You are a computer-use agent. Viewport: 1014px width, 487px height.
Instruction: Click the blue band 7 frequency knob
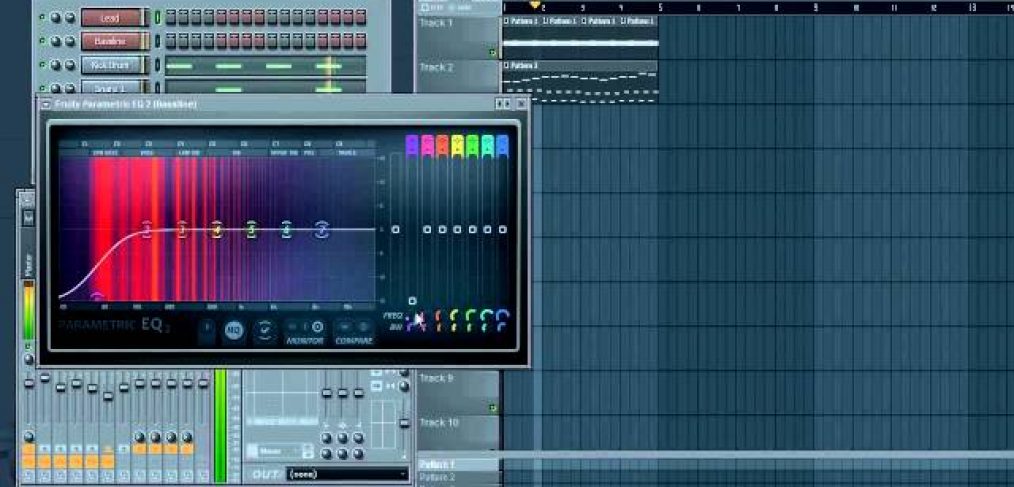[502, 315]
